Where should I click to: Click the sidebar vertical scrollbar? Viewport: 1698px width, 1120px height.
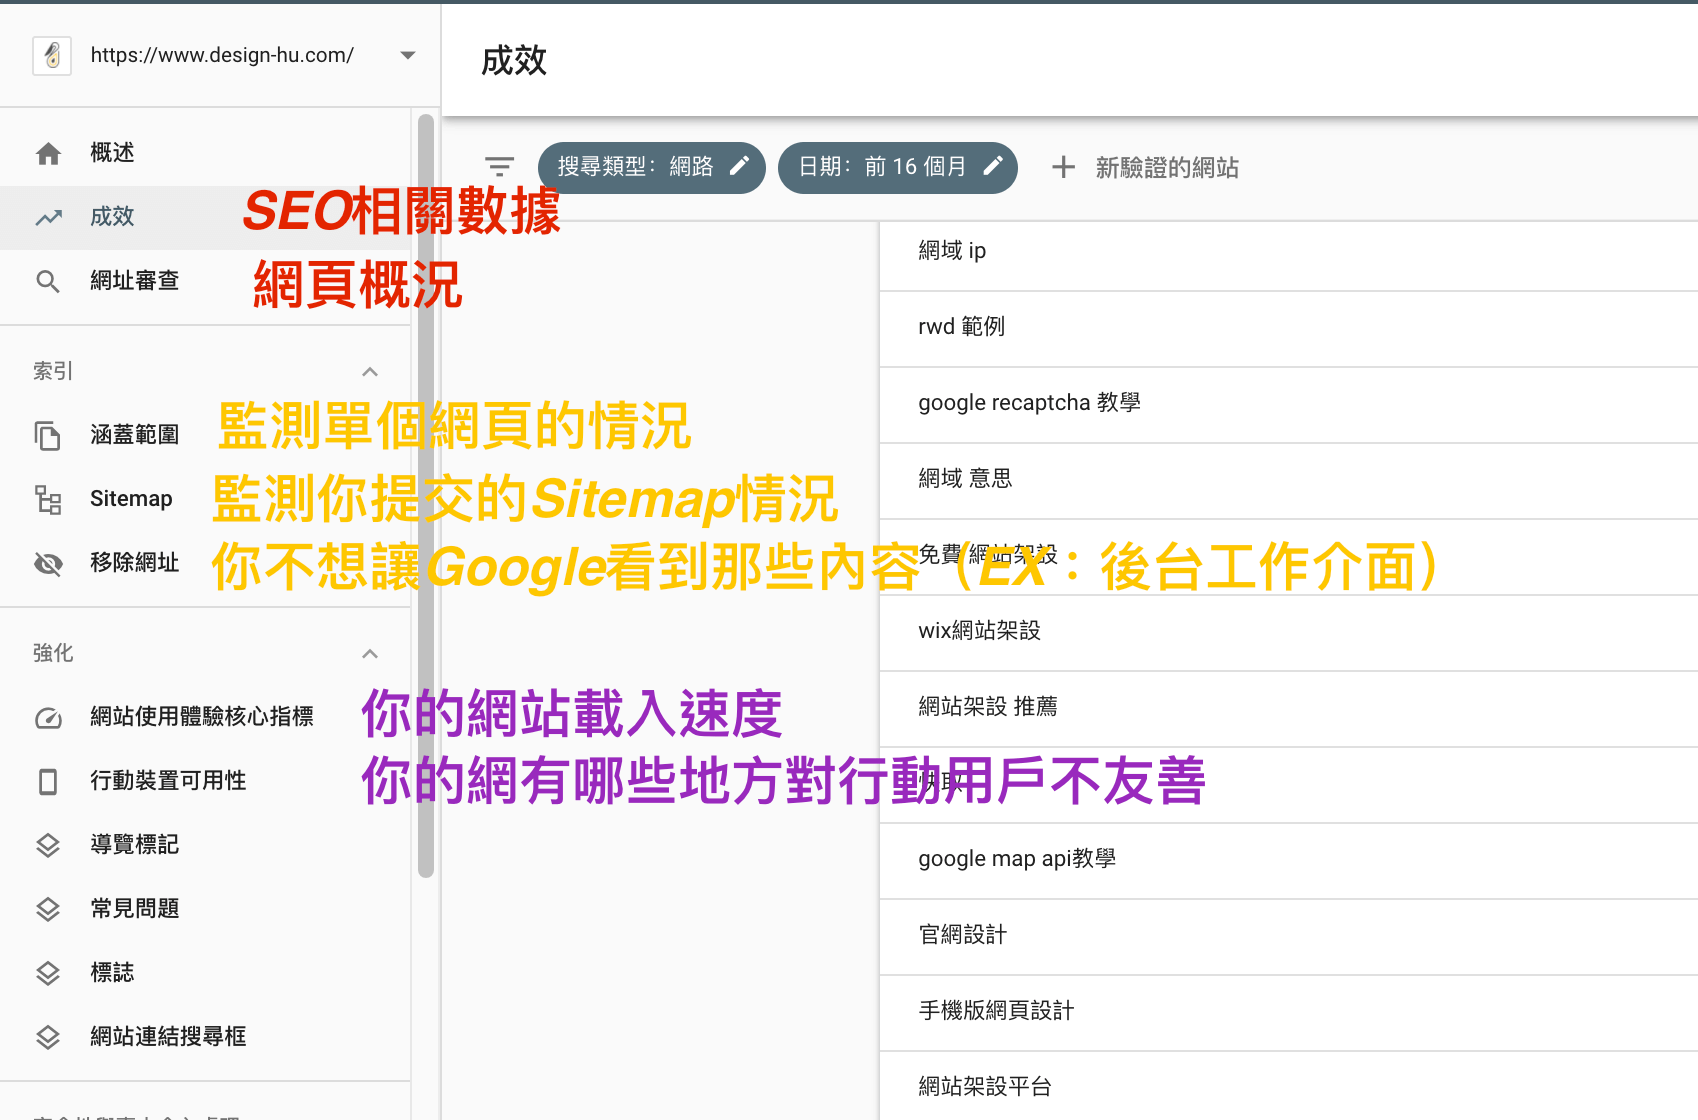pyautogui.click(x=426, y=496)
